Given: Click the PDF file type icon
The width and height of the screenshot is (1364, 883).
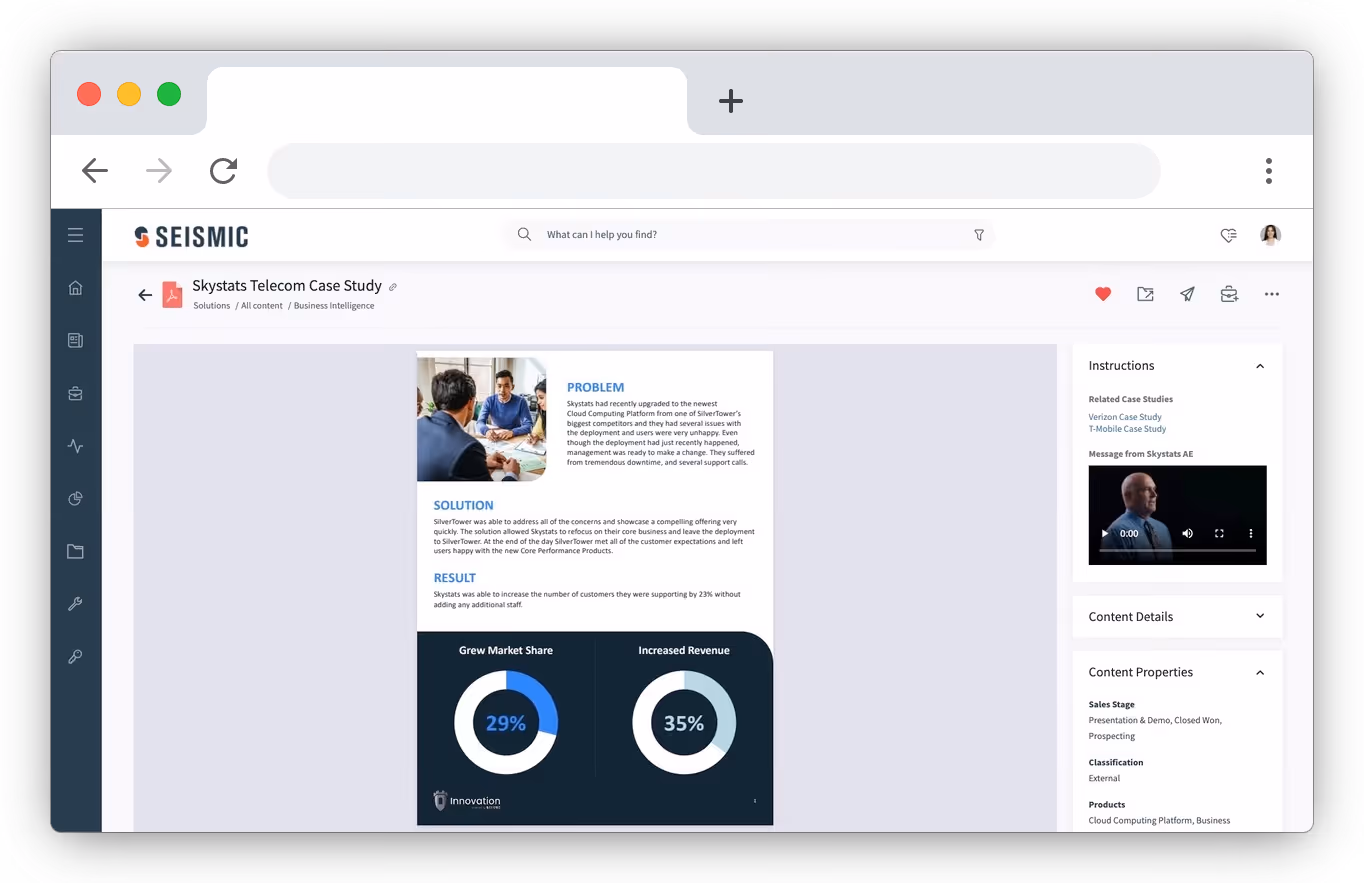Looking at the screenshot, I should pos(172,294).
